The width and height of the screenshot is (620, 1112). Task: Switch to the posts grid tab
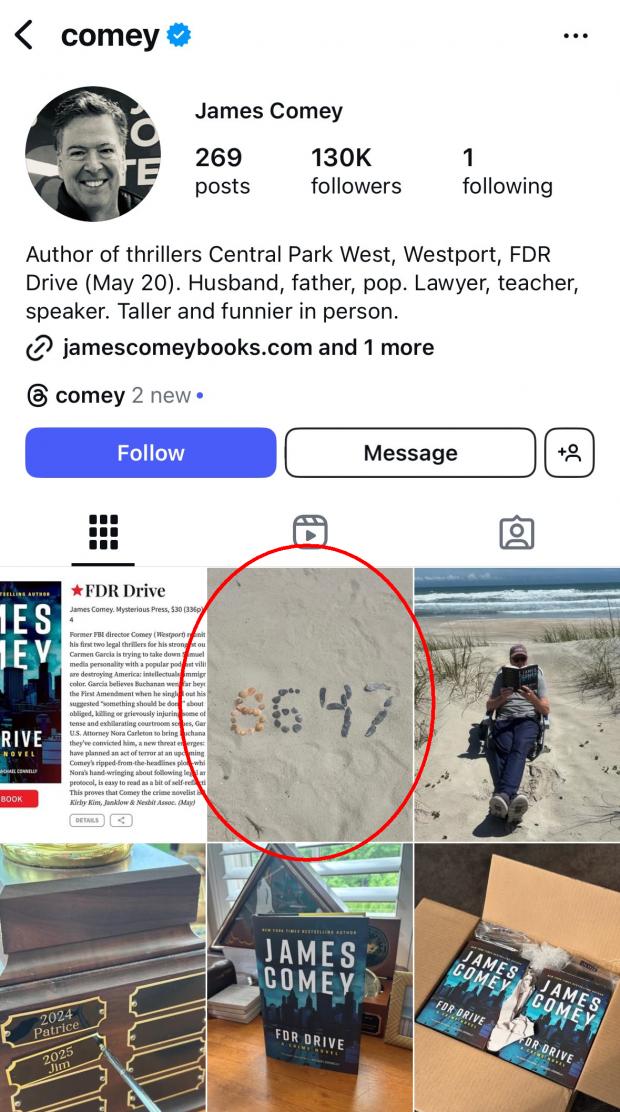[104, 533]
